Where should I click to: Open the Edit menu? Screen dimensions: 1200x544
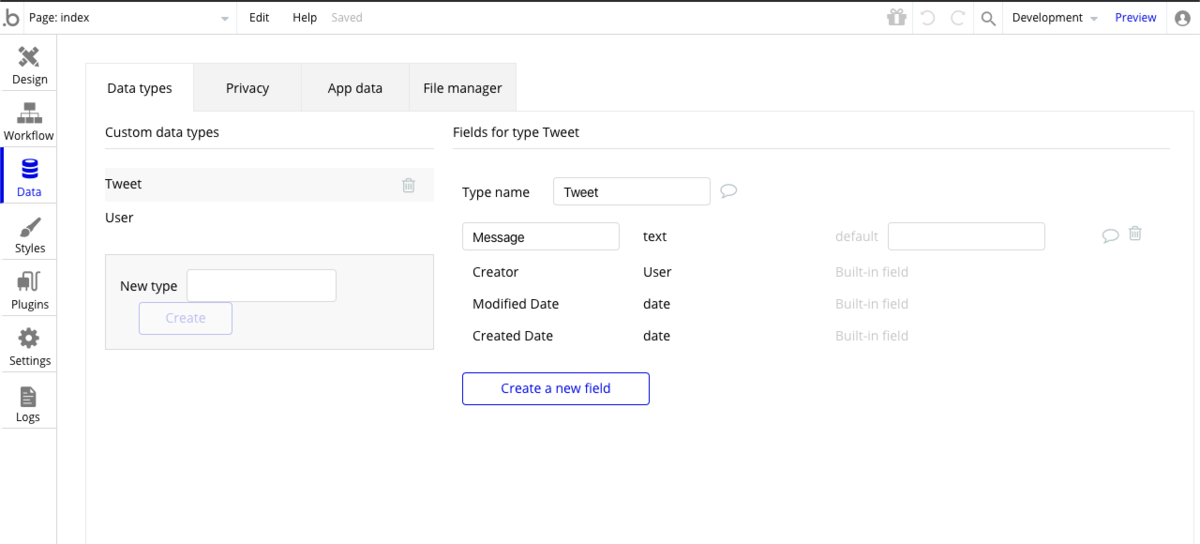[x=259, y=18]
